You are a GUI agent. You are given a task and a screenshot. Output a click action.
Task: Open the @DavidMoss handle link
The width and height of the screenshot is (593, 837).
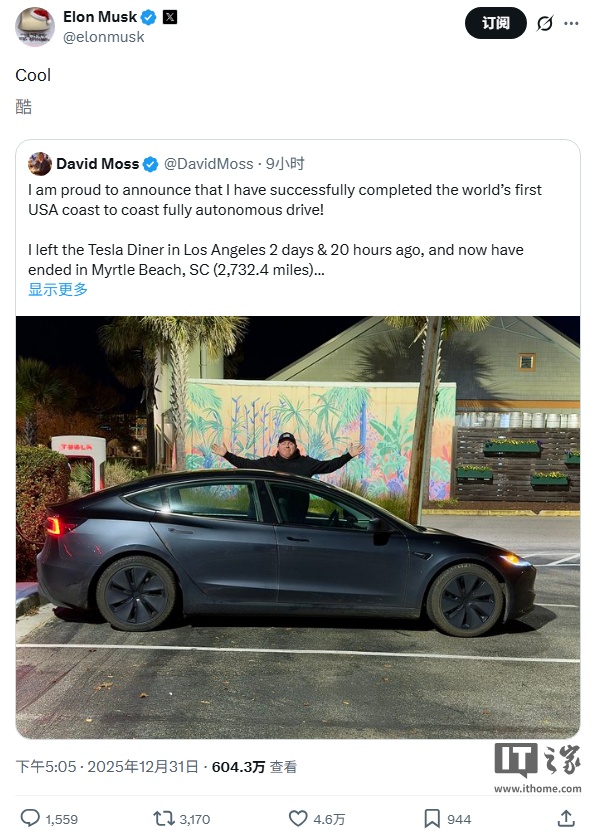pos(209,164)
